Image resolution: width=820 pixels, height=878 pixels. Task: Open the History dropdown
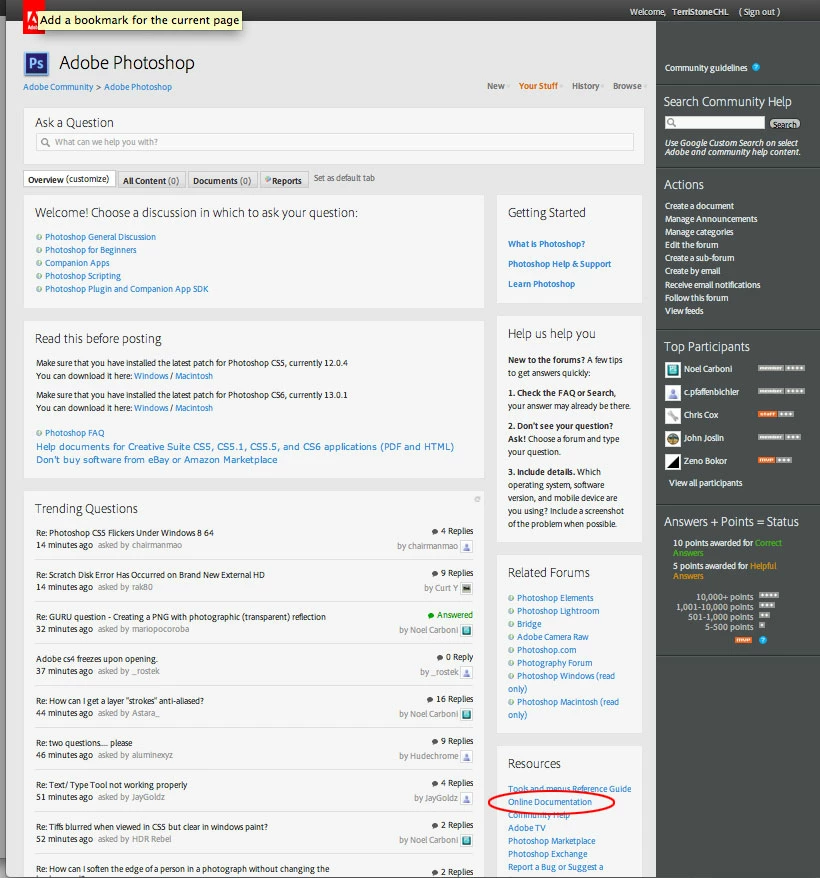tap(587, 86)
